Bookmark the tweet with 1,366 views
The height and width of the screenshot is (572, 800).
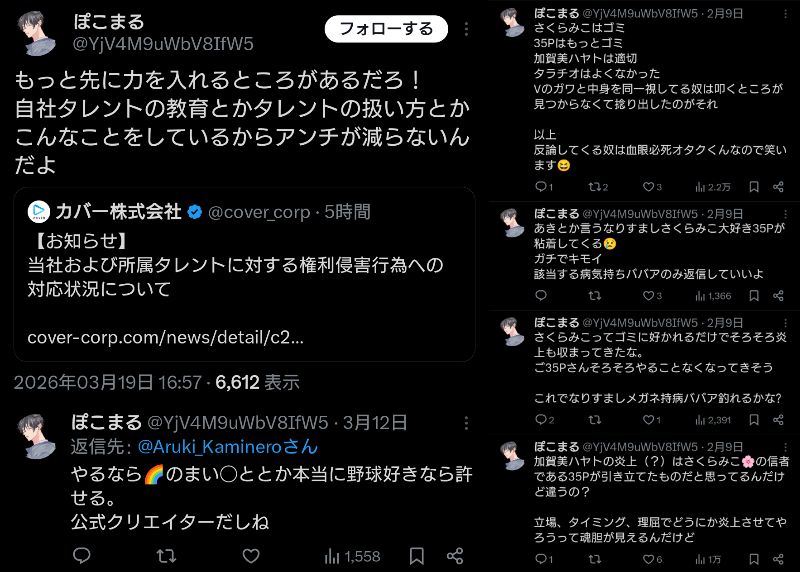pos(754,295)
